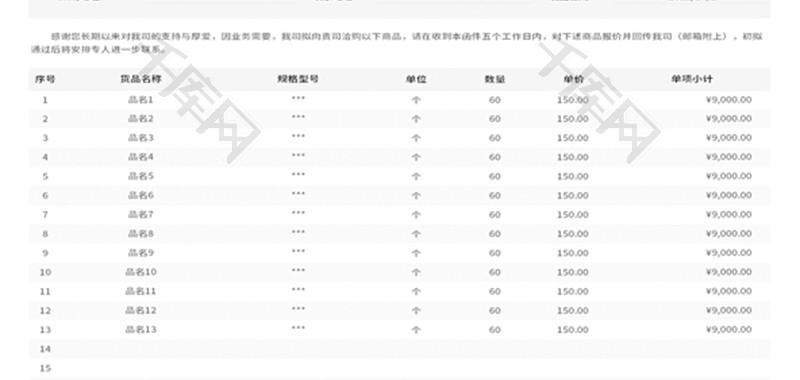Select subtotal ¥9,000.00 for 品名10
800x380 pixels.
click(729, 272)
